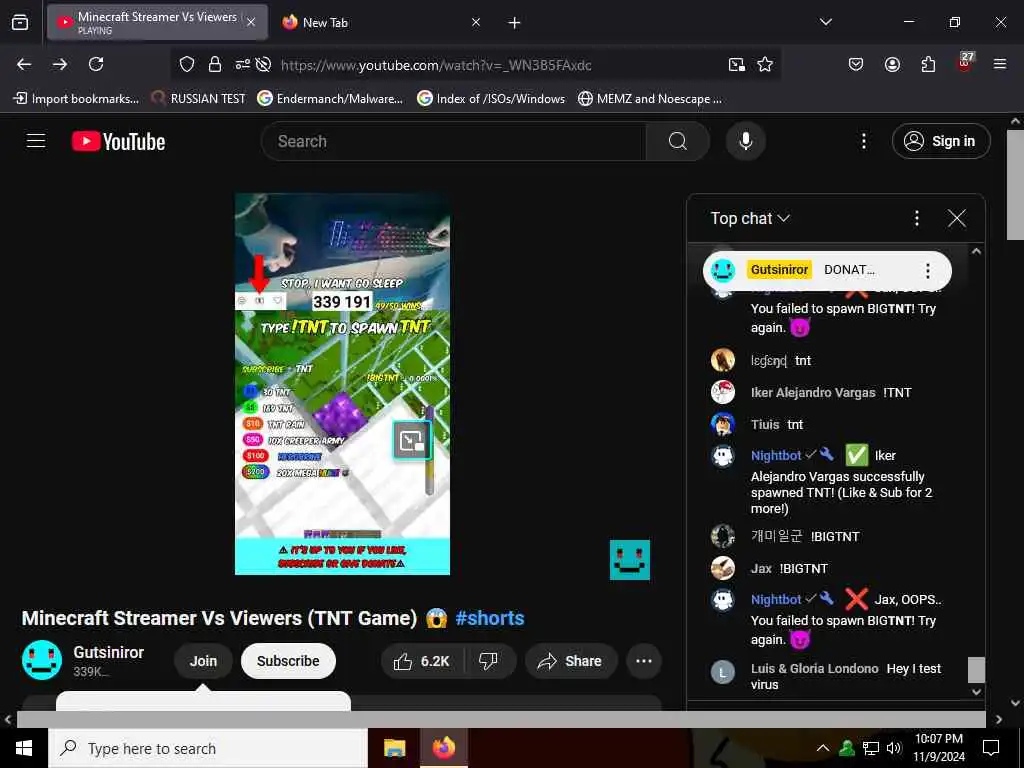Save page to Pocket
1024x768 pixels.
pyautogui.click(x=856, y=64)
